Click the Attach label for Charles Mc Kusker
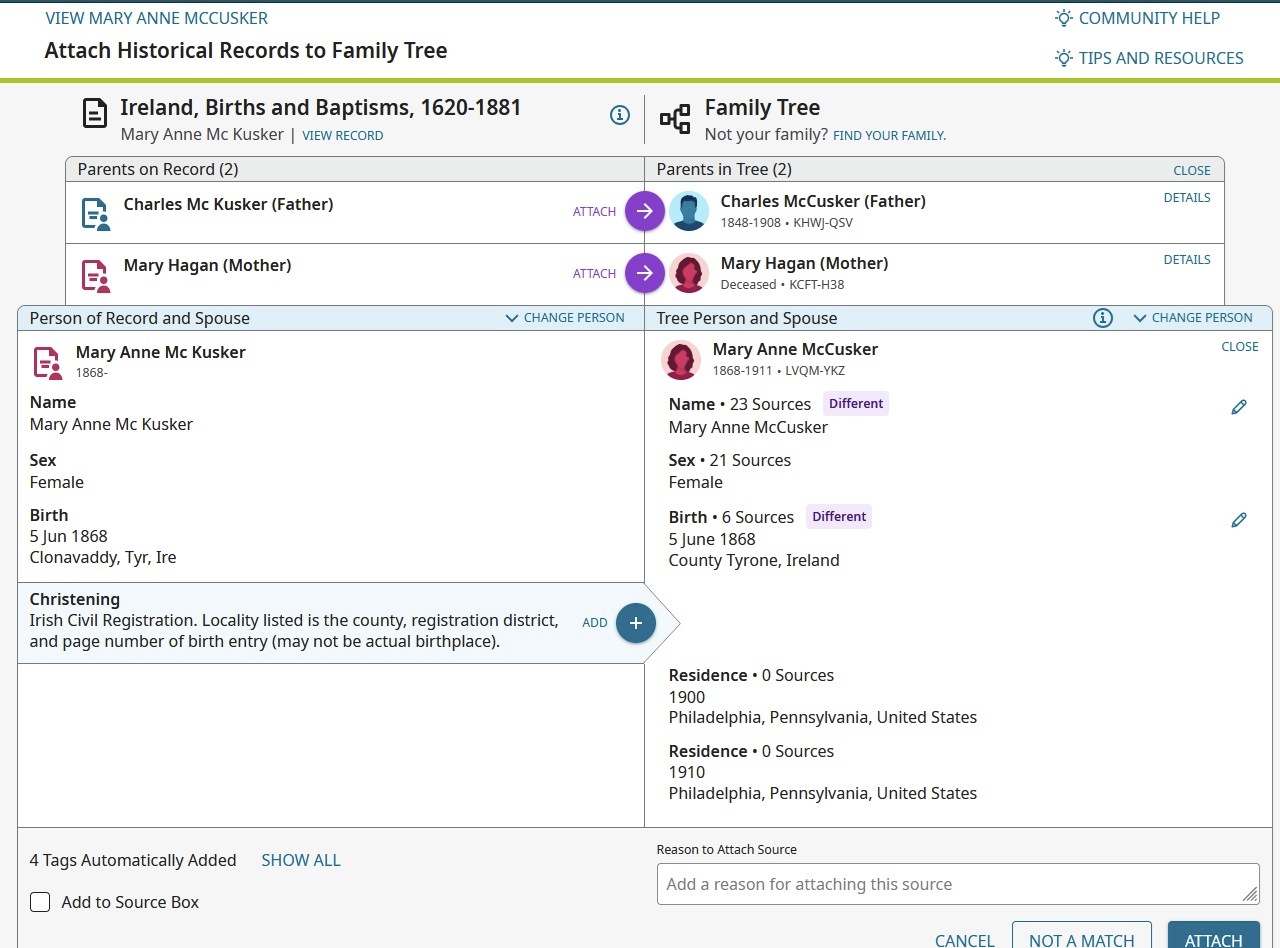The height and width of the screenshot is (948, 1280). pos(594,212)
